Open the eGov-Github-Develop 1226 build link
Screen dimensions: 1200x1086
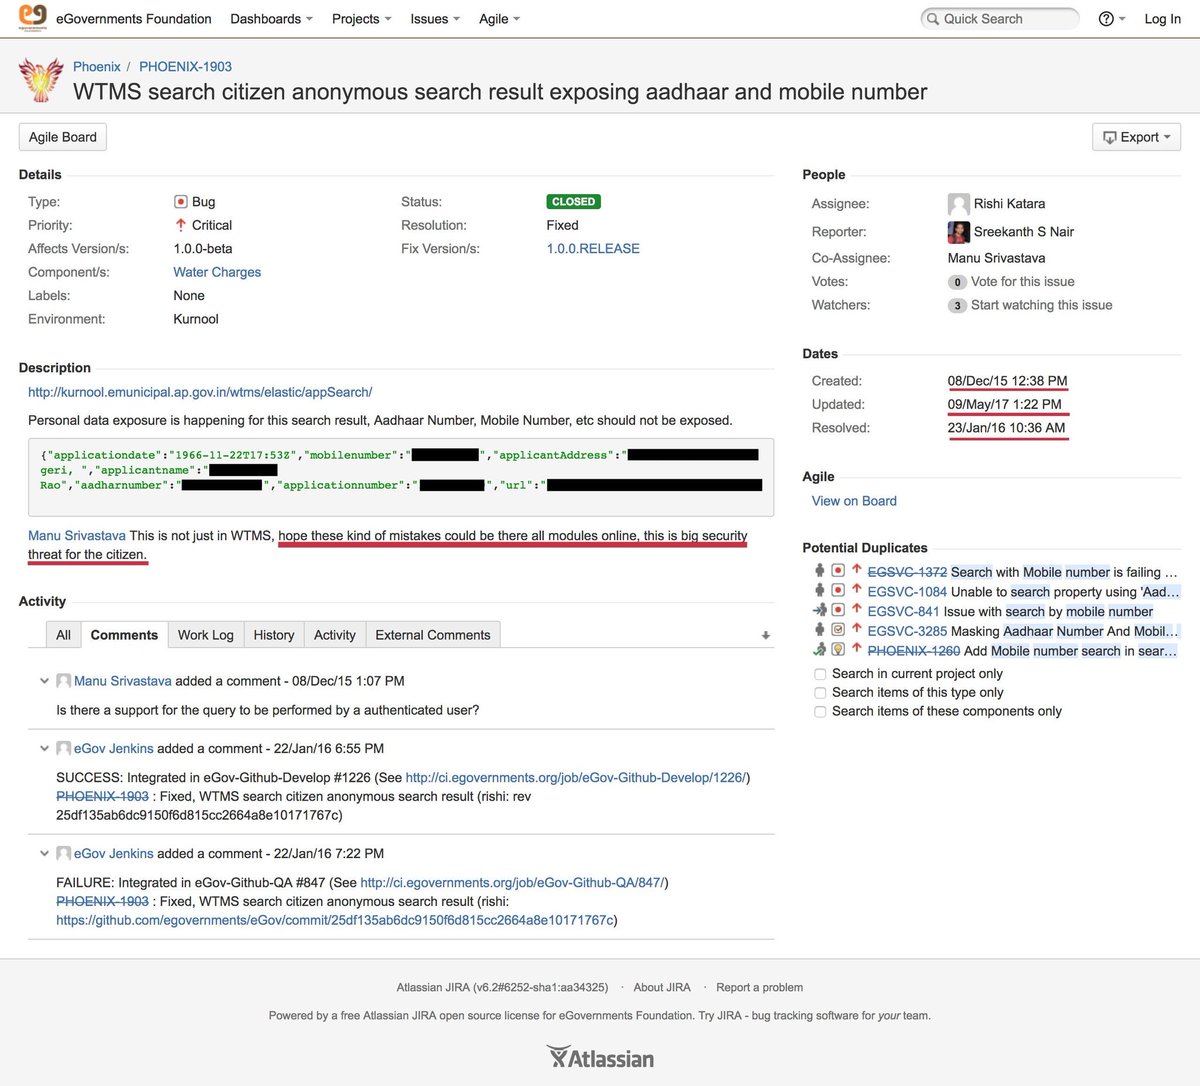[x=575, y=778]
